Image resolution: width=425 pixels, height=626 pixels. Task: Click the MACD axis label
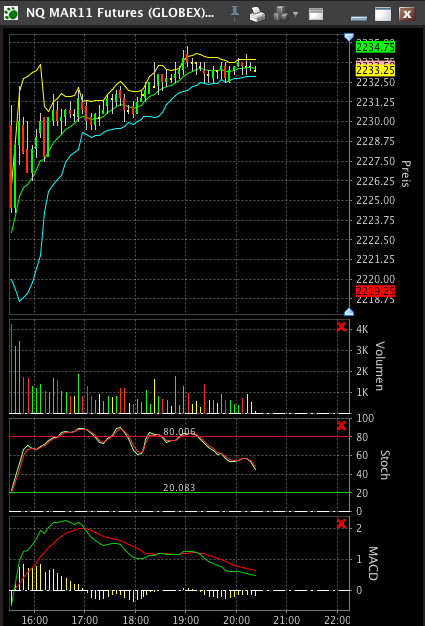coord(372,563)
